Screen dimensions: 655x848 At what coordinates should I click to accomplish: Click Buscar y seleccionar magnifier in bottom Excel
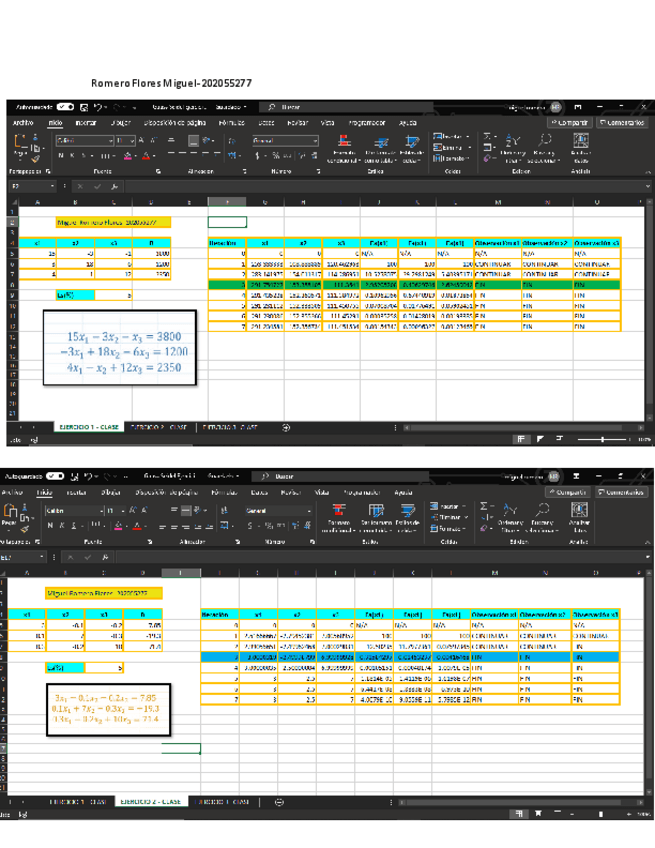pos(545,512)
